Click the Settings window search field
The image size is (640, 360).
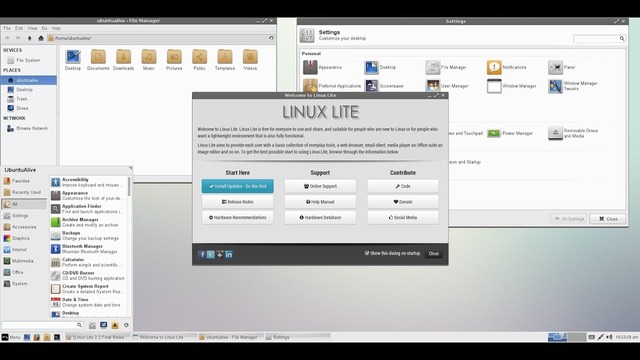pyautogui.click(x=599, y=39)
